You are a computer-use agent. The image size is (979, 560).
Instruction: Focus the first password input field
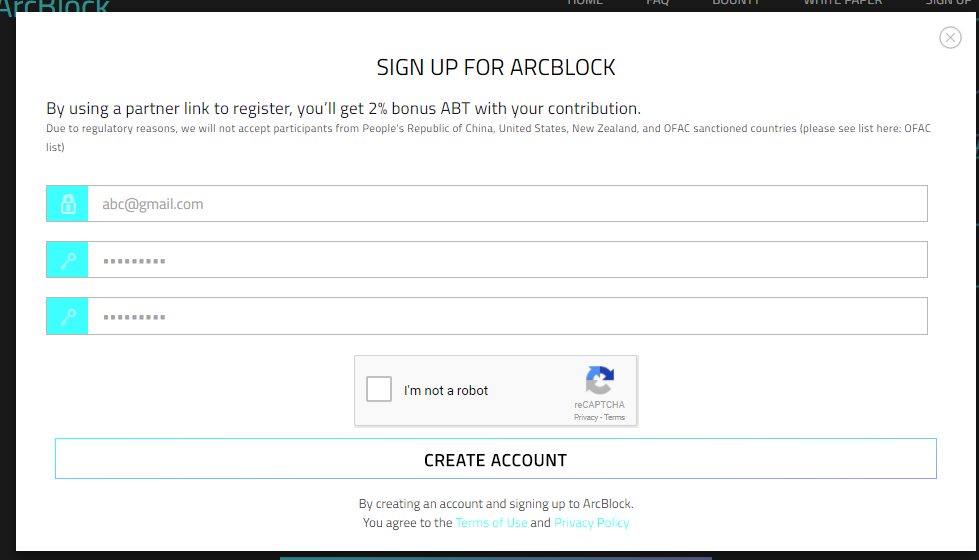pyautogui.click(x=507, y=260)
